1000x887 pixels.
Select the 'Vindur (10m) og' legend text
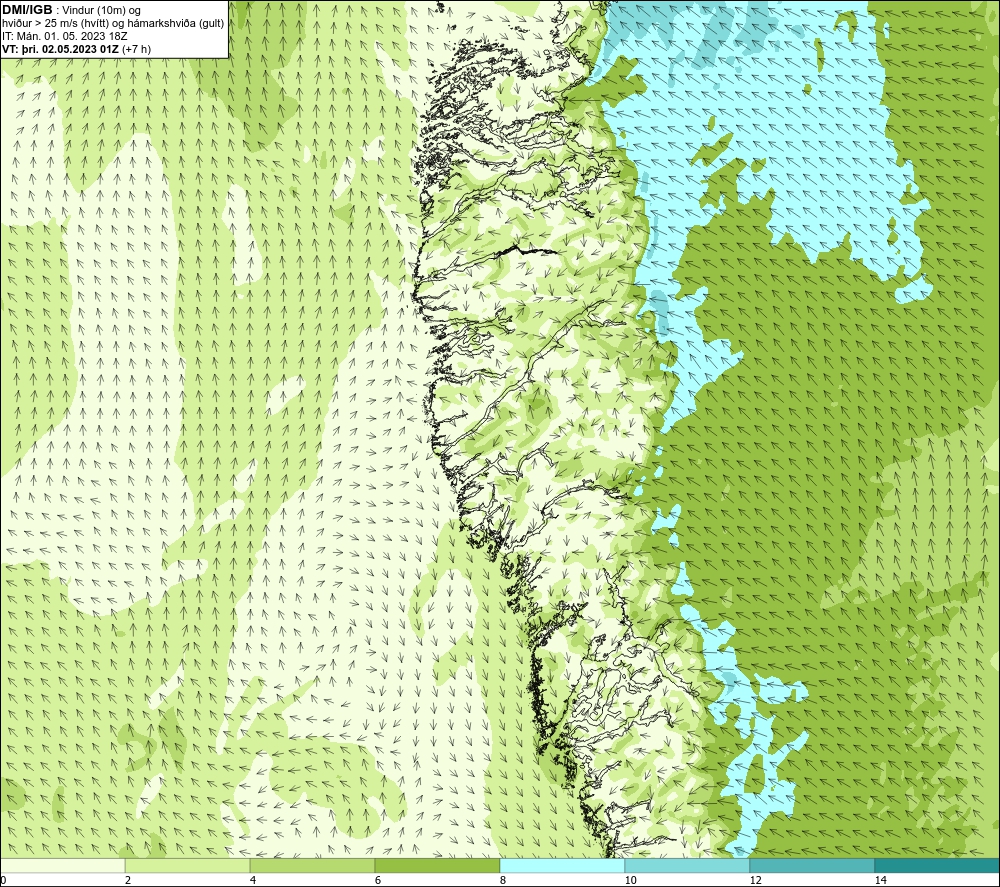(103, 10)
